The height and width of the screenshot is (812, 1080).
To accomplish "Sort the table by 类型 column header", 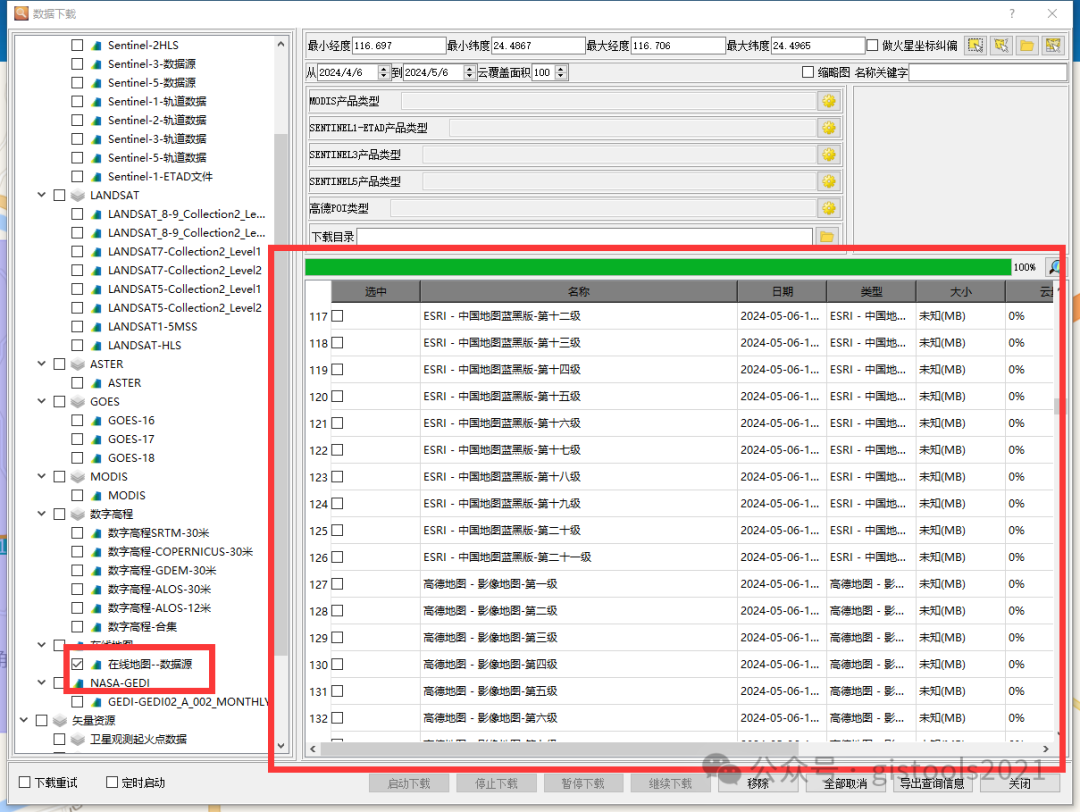I will 871,292.
